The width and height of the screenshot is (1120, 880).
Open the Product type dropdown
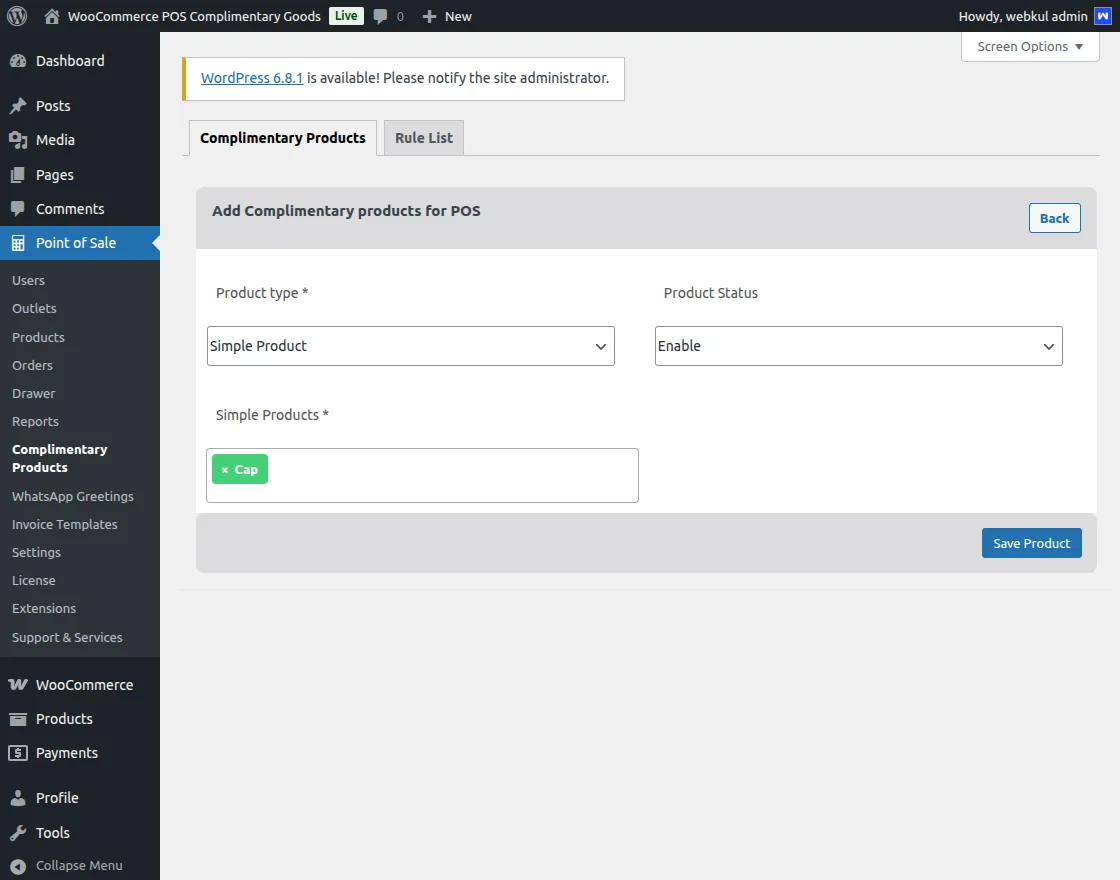point(410,346)
